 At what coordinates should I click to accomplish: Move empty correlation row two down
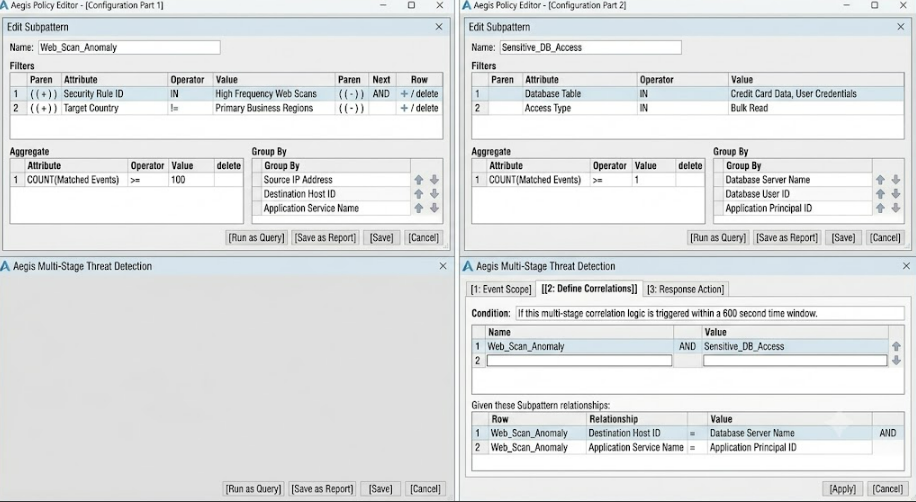click(896, 361)
